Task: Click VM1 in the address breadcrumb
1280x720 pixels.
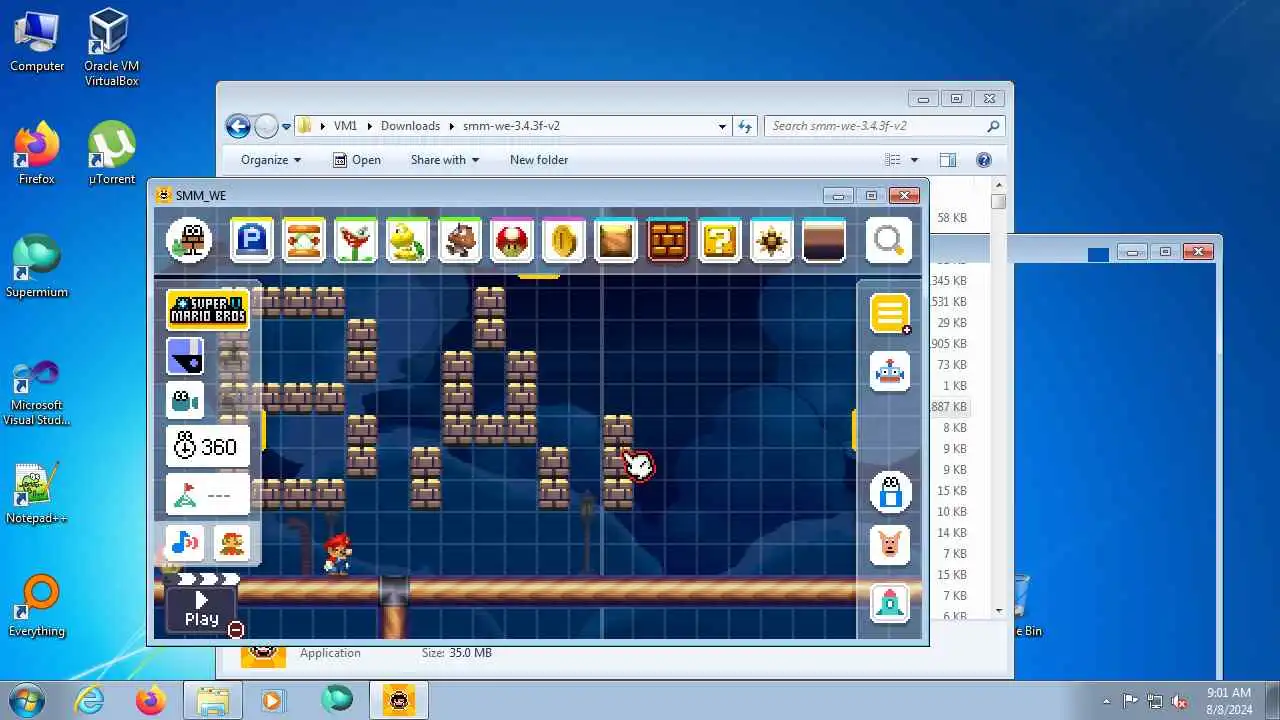Action: [345, 126]
